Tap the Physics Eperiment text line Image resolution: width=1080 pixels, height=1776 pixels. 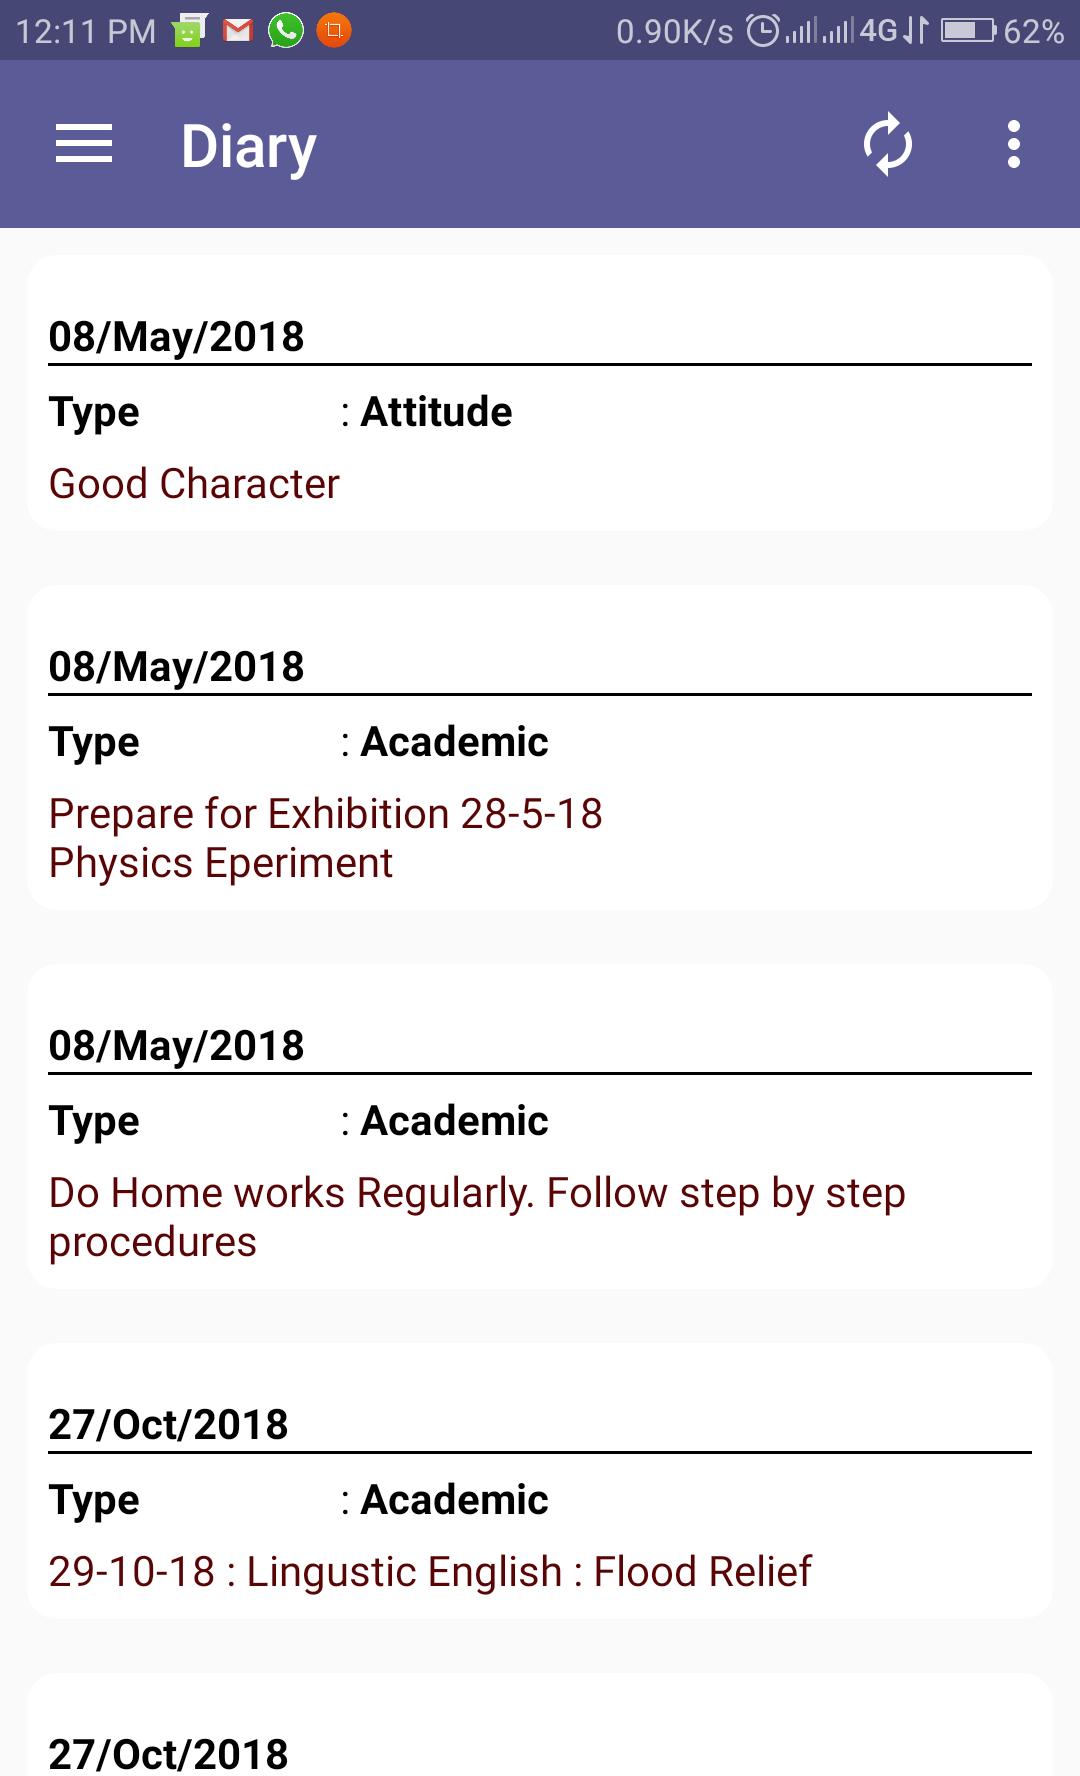click(x=221, y=863)
